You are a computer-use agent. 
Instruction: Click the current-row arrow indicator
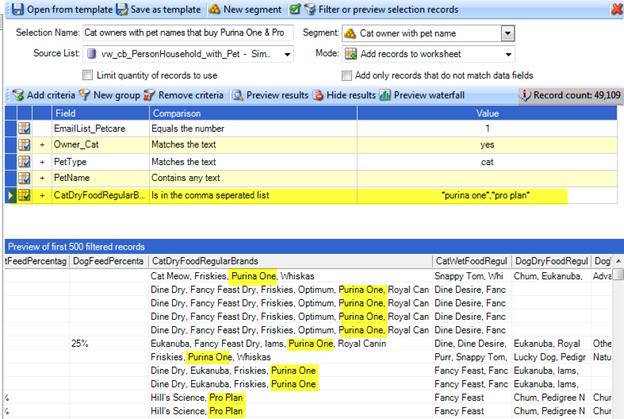(11, 195)
